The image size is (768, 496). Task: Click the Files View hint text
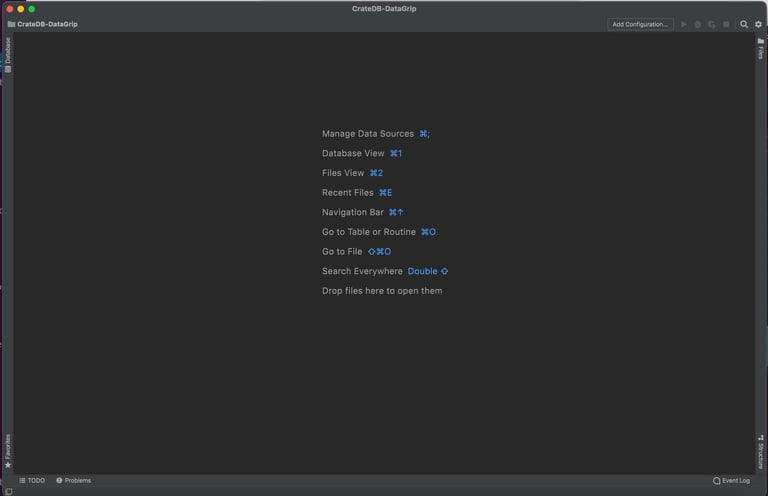point(343,173)
